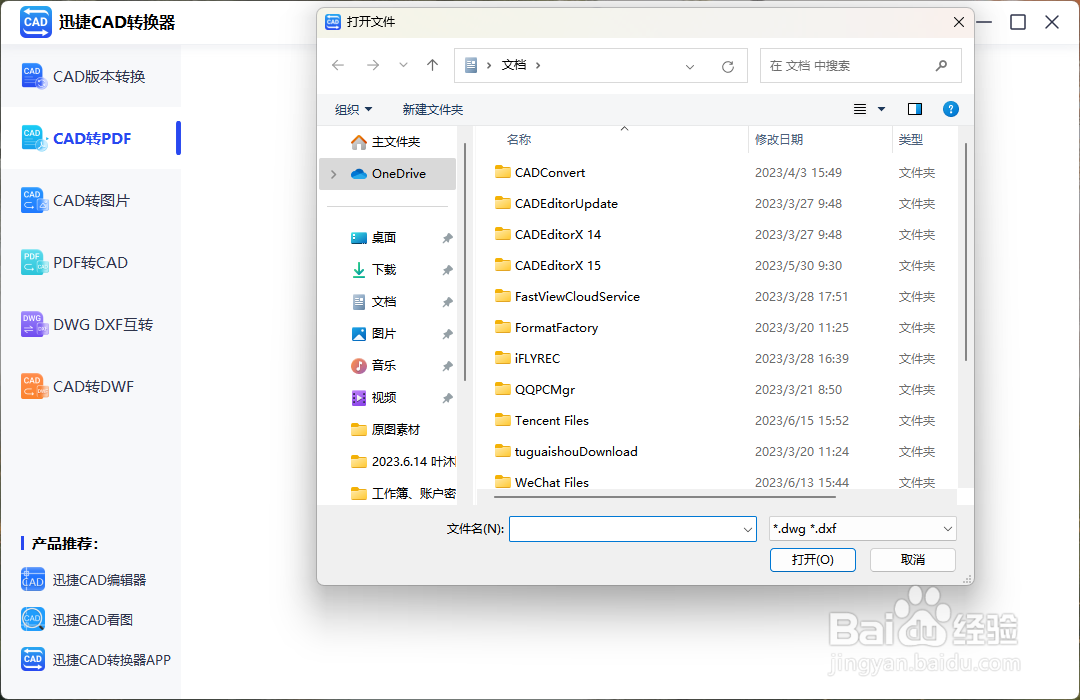Select the tuguaishouDownload folder
Image resolution: width=1080 pixels, height=700 pixels.
566,452
